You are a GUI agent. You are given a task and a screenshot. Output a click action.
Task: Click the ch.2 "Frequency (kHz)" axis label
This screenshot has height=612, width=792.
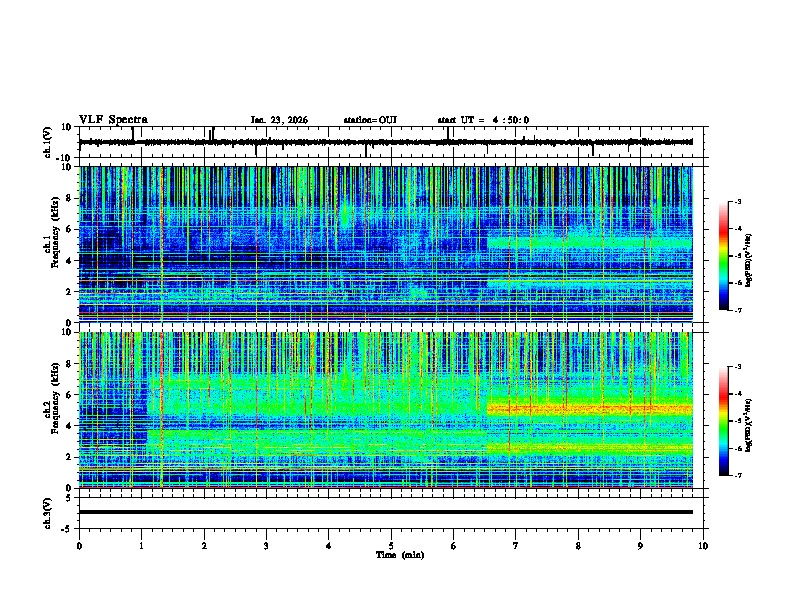click(55, 398)
